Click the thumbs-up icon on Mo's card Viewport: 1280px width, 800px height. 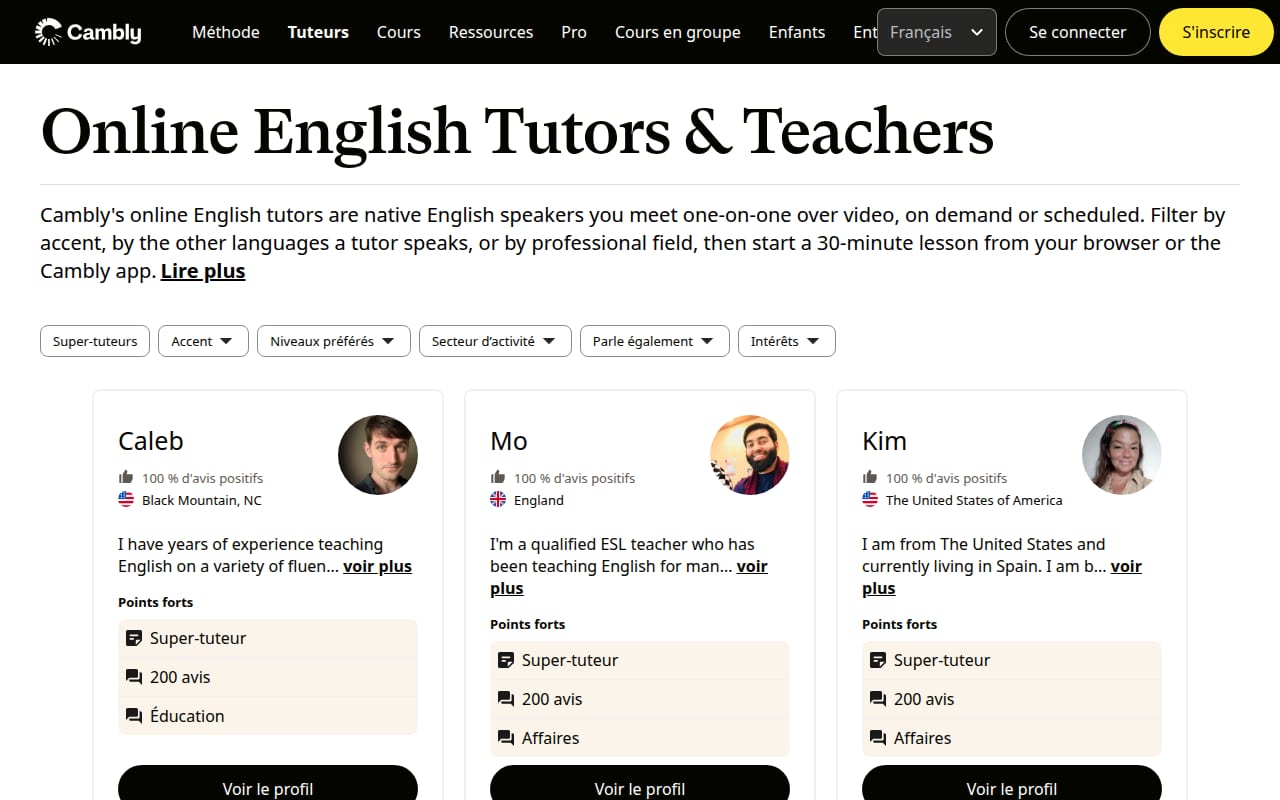click(x=498, y=477)
